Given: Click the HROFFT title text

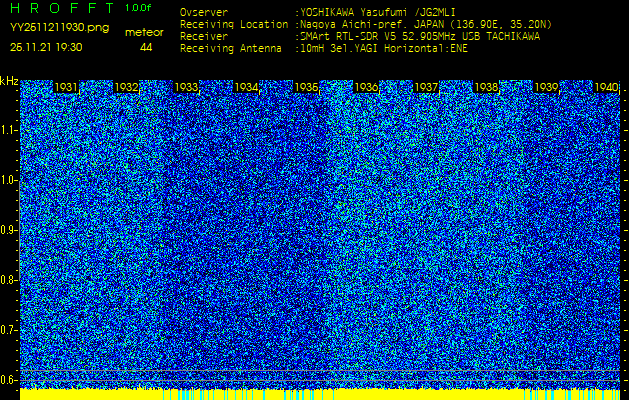Looking at the screenshot, I should click(x=64, y=8).
